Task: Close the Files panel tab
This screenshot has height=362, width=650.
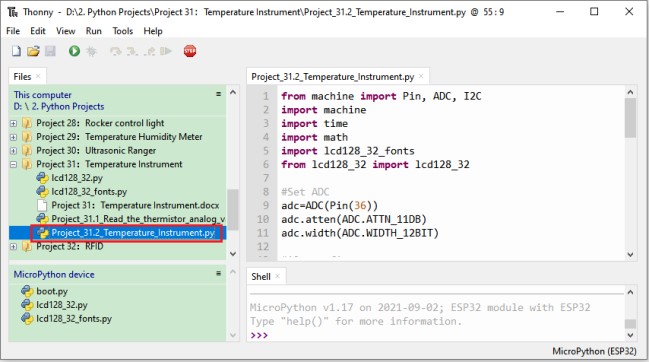Action: (38, 76)
